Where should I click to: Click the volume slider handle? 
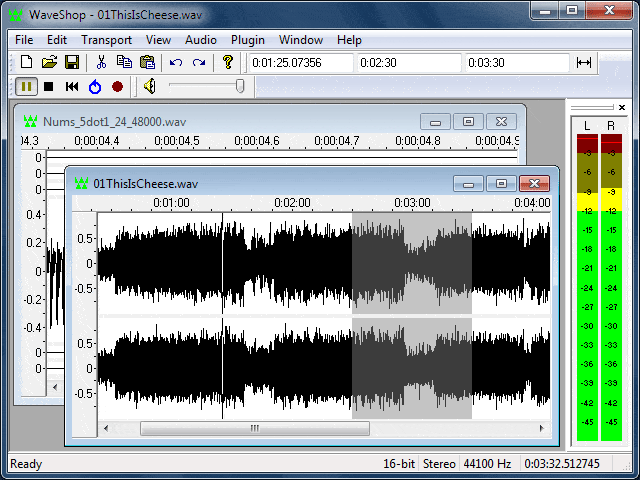(240, 87)
